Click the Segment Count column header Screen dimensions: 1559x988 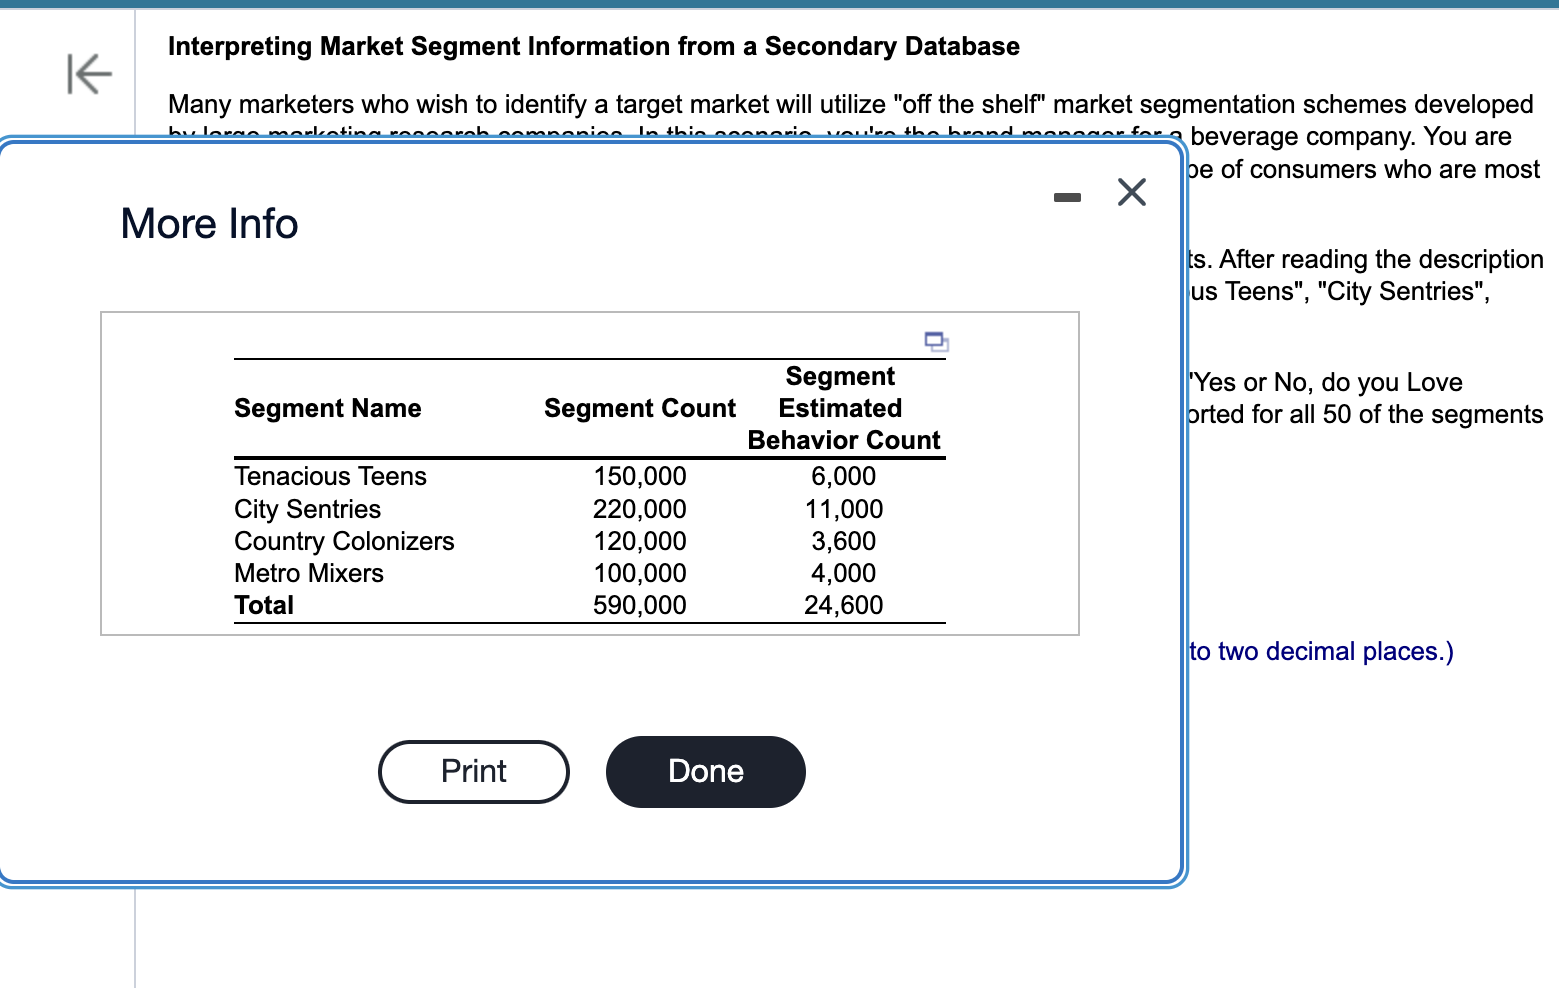[x=639, y=408]
